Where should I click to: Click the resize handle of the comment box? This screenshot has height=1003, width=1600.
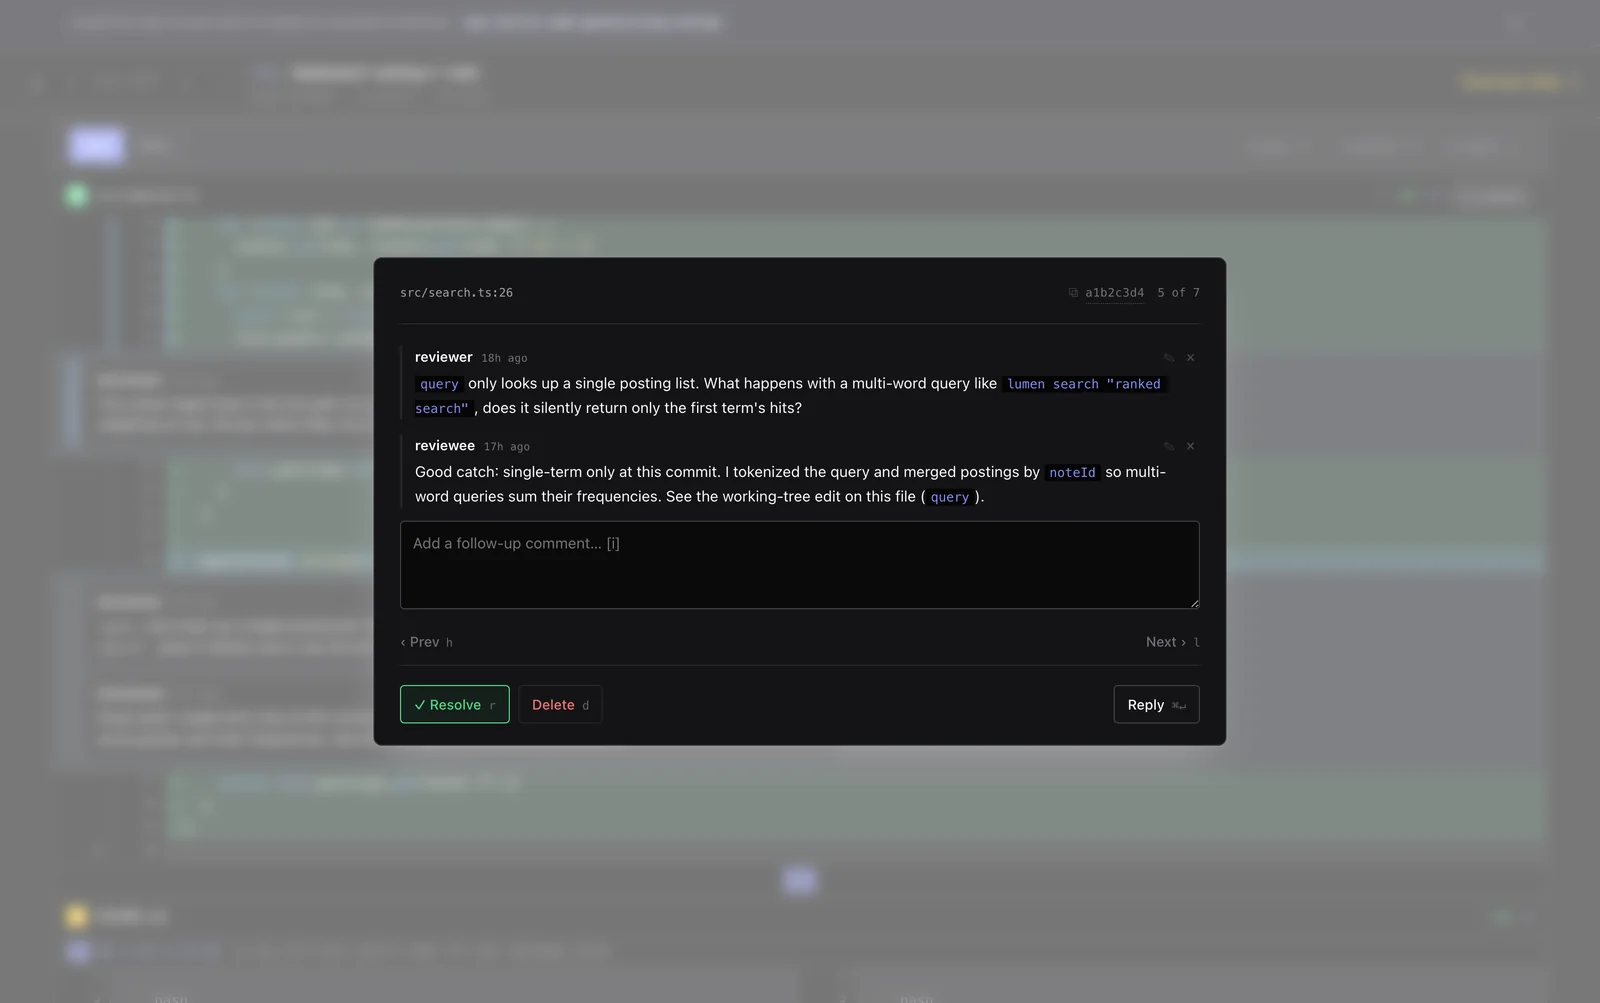1194,603
